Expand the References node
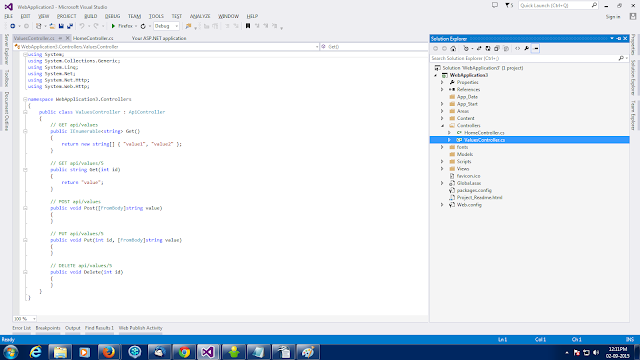The height and width of the screenshot is (360, 640). (442, 90)
